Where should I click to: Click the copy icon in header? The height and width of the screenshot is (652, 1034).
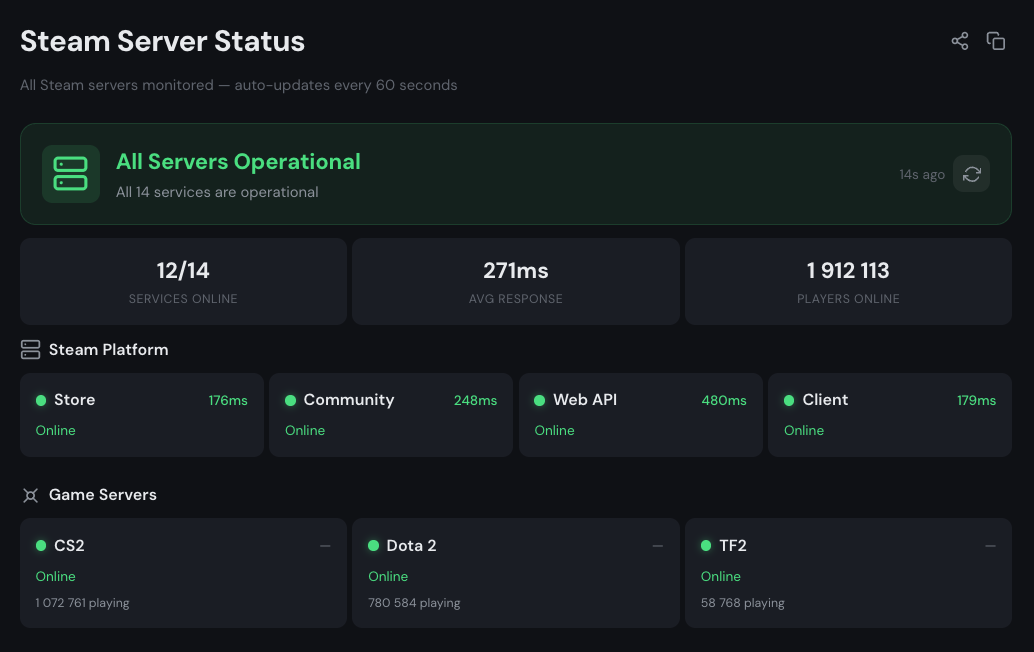(995, 41)
